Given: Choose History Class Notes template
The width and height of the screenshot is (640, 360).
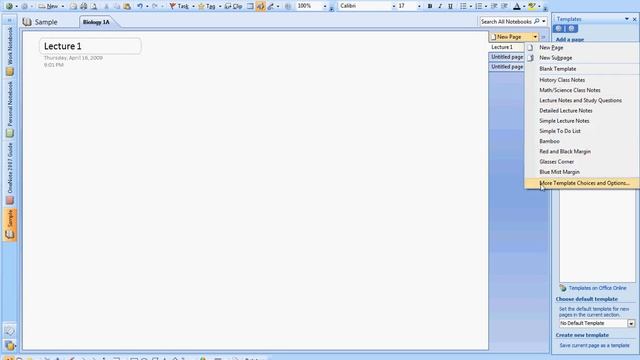Looking at the screenshot, I should coord(582,80).
